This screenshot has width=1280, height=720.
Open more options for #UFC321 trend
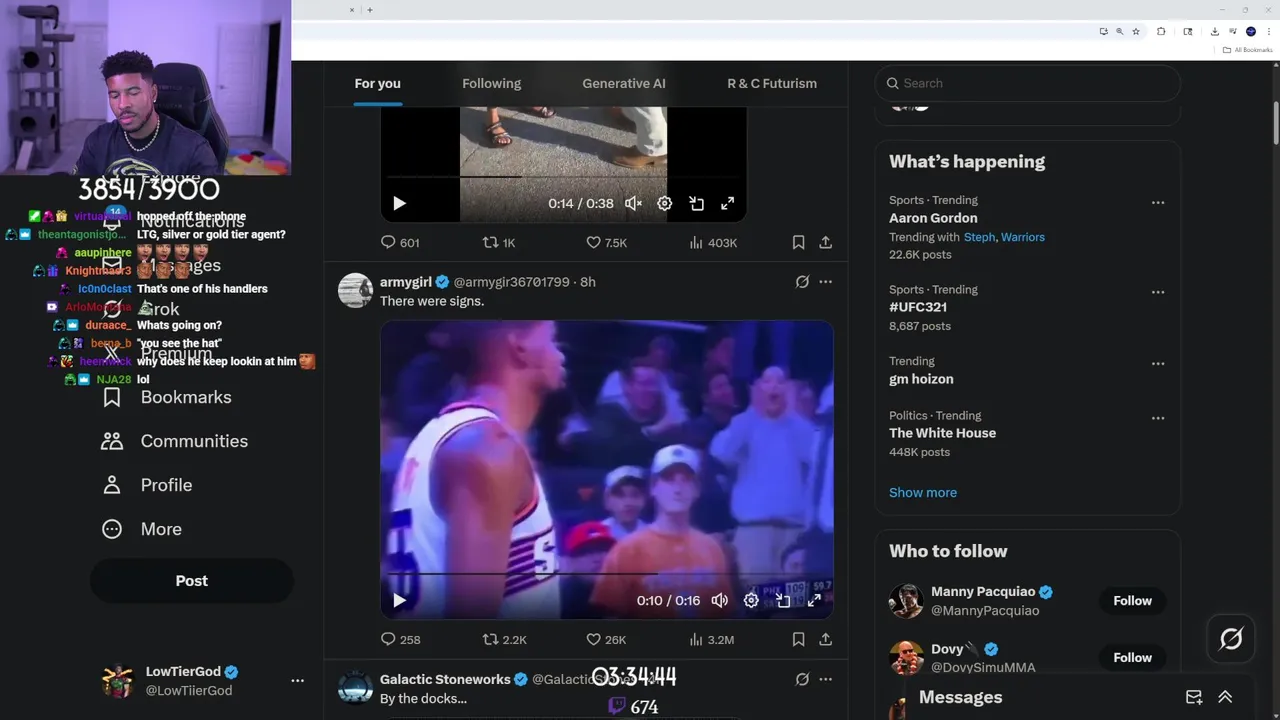(1158, 292)
